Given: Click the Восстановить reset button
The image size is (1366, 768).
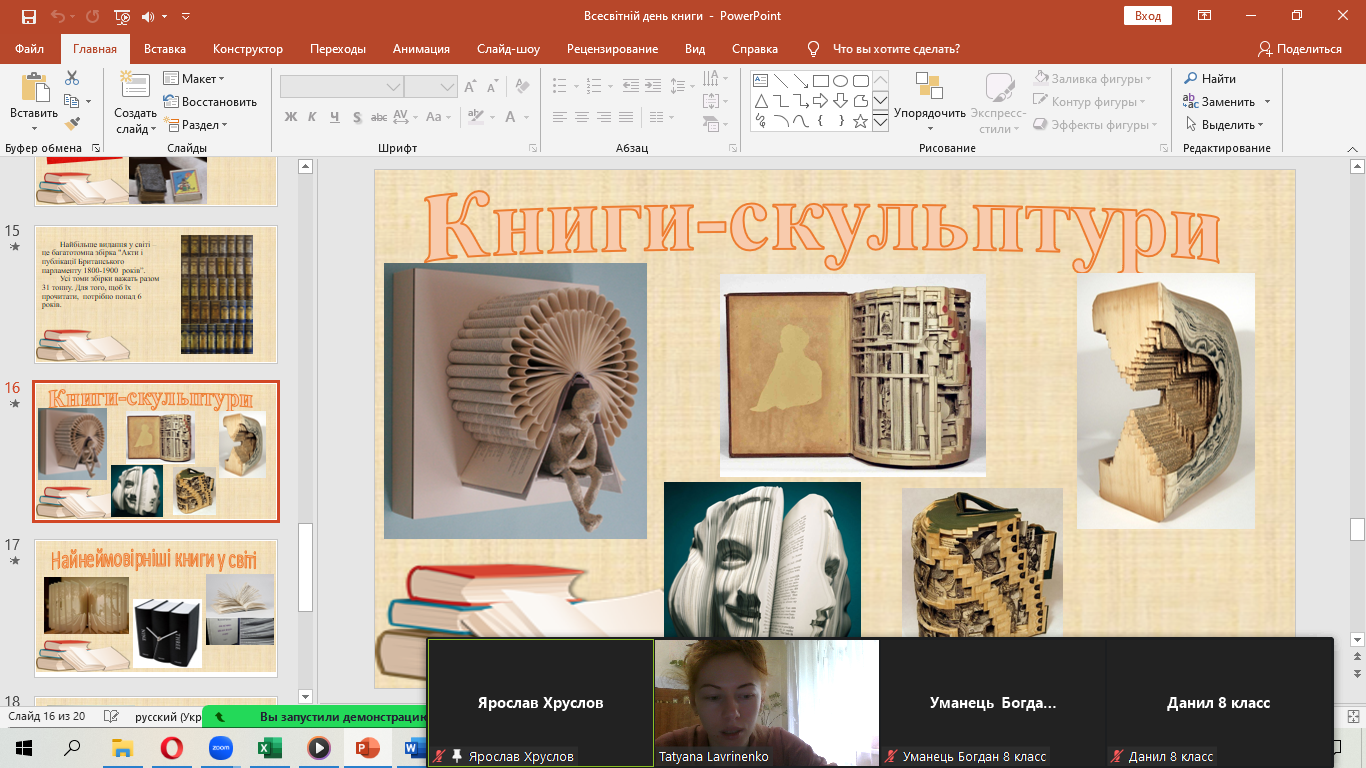Looking at the screenshot, I should pyautogui.click(x=210, y=102).
